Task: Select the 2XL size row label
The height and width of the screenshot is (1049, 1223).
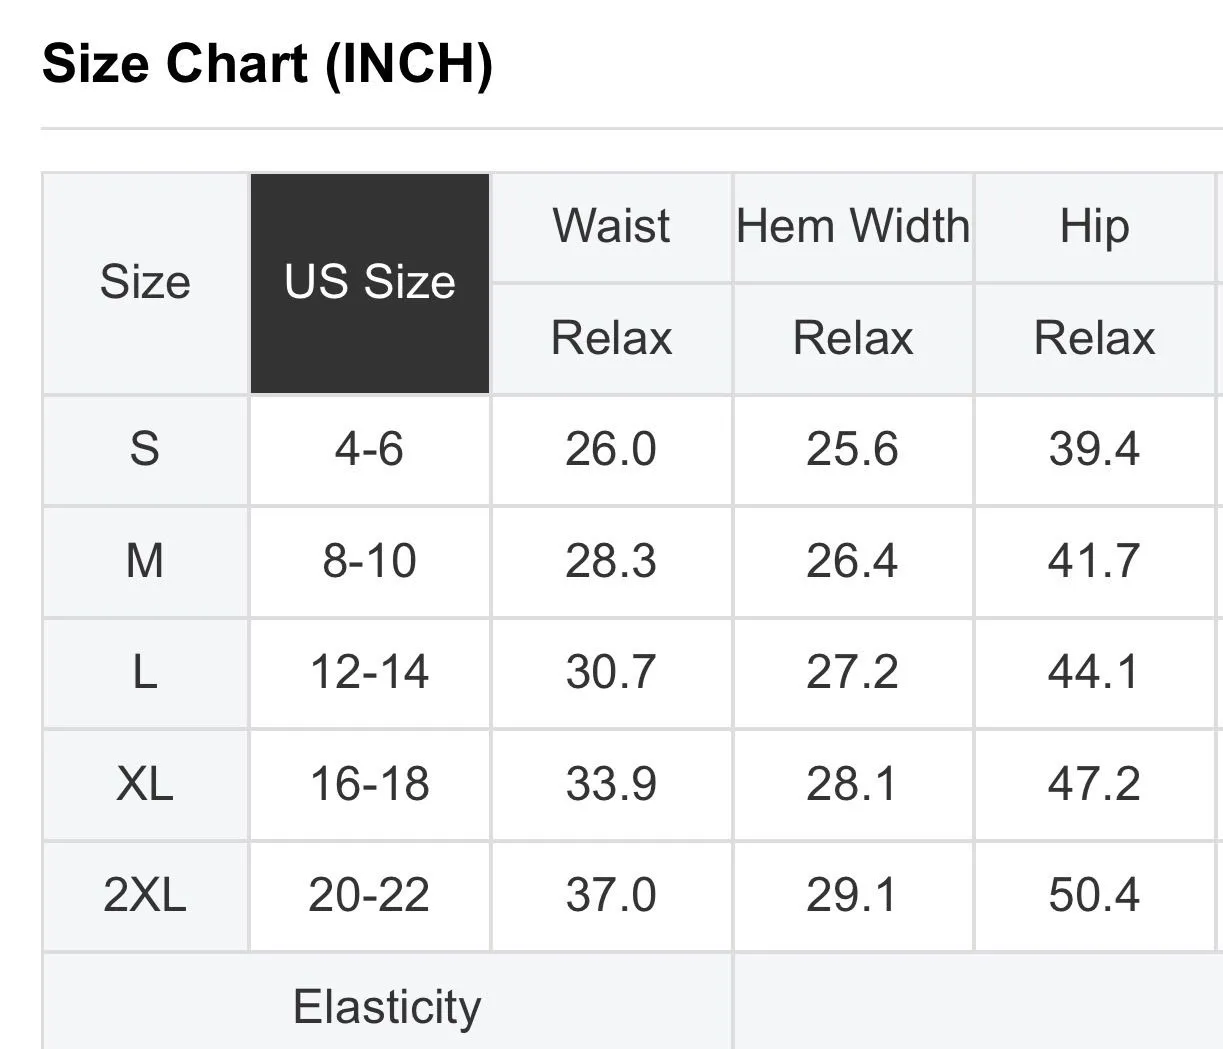Action: (x=145, y=895)
